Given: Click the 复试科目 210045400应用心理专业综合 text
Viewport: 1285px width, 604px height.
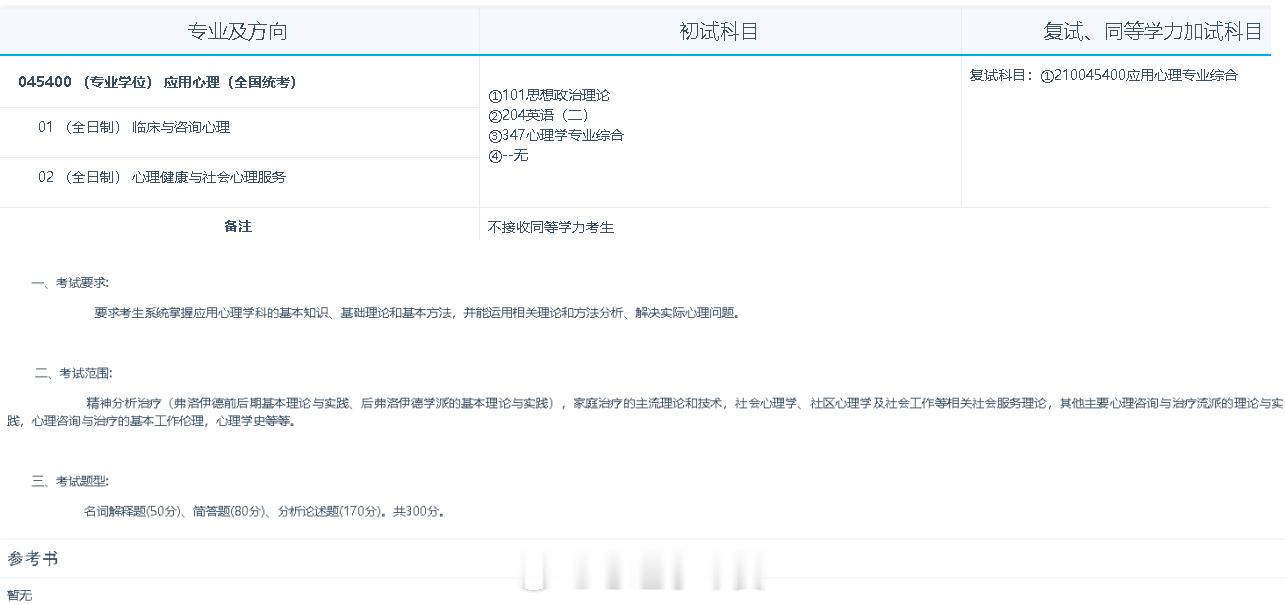Looking at the screenshot, I should point(1104,75).
